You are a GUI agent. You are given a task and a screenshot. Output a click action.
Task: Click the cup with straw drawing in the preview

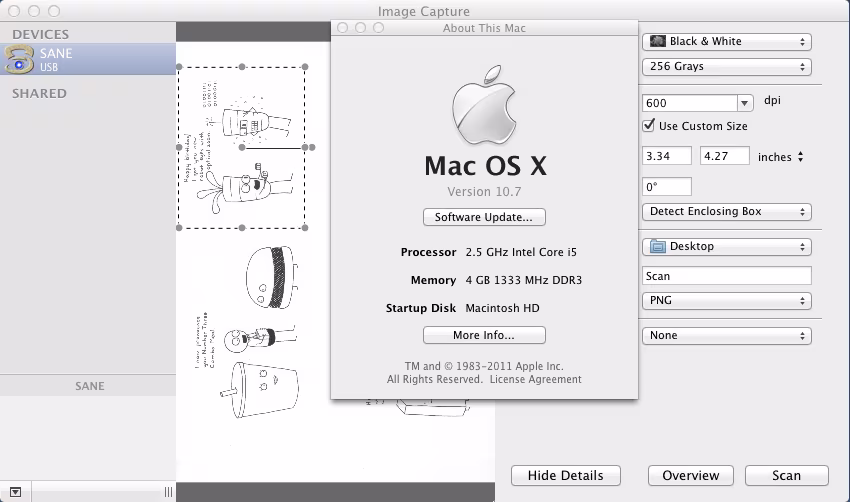tap(260, 389)
